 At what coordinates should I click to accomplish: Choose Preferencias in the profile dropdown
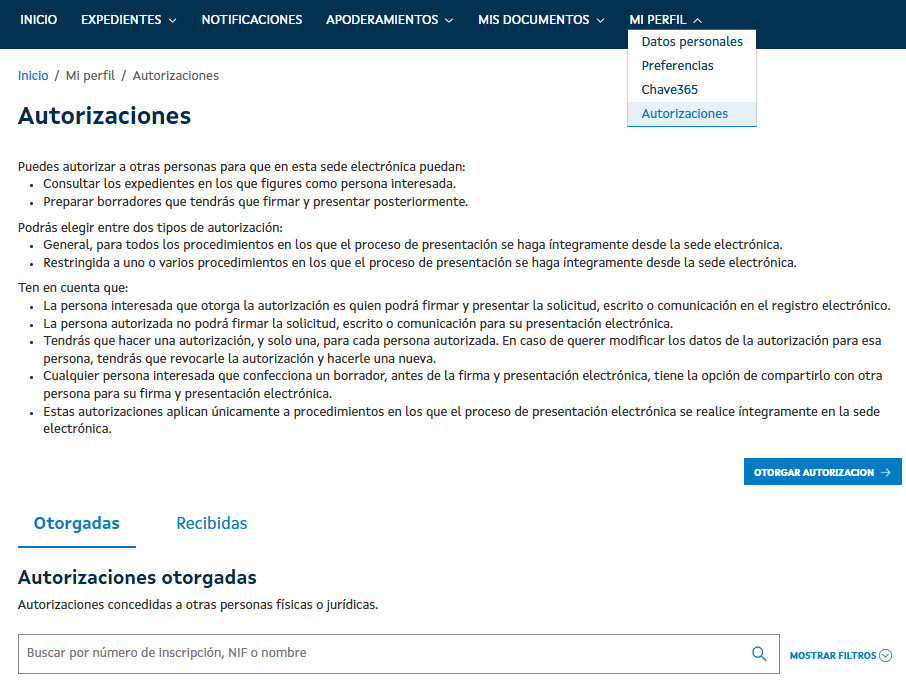point(678,66)
